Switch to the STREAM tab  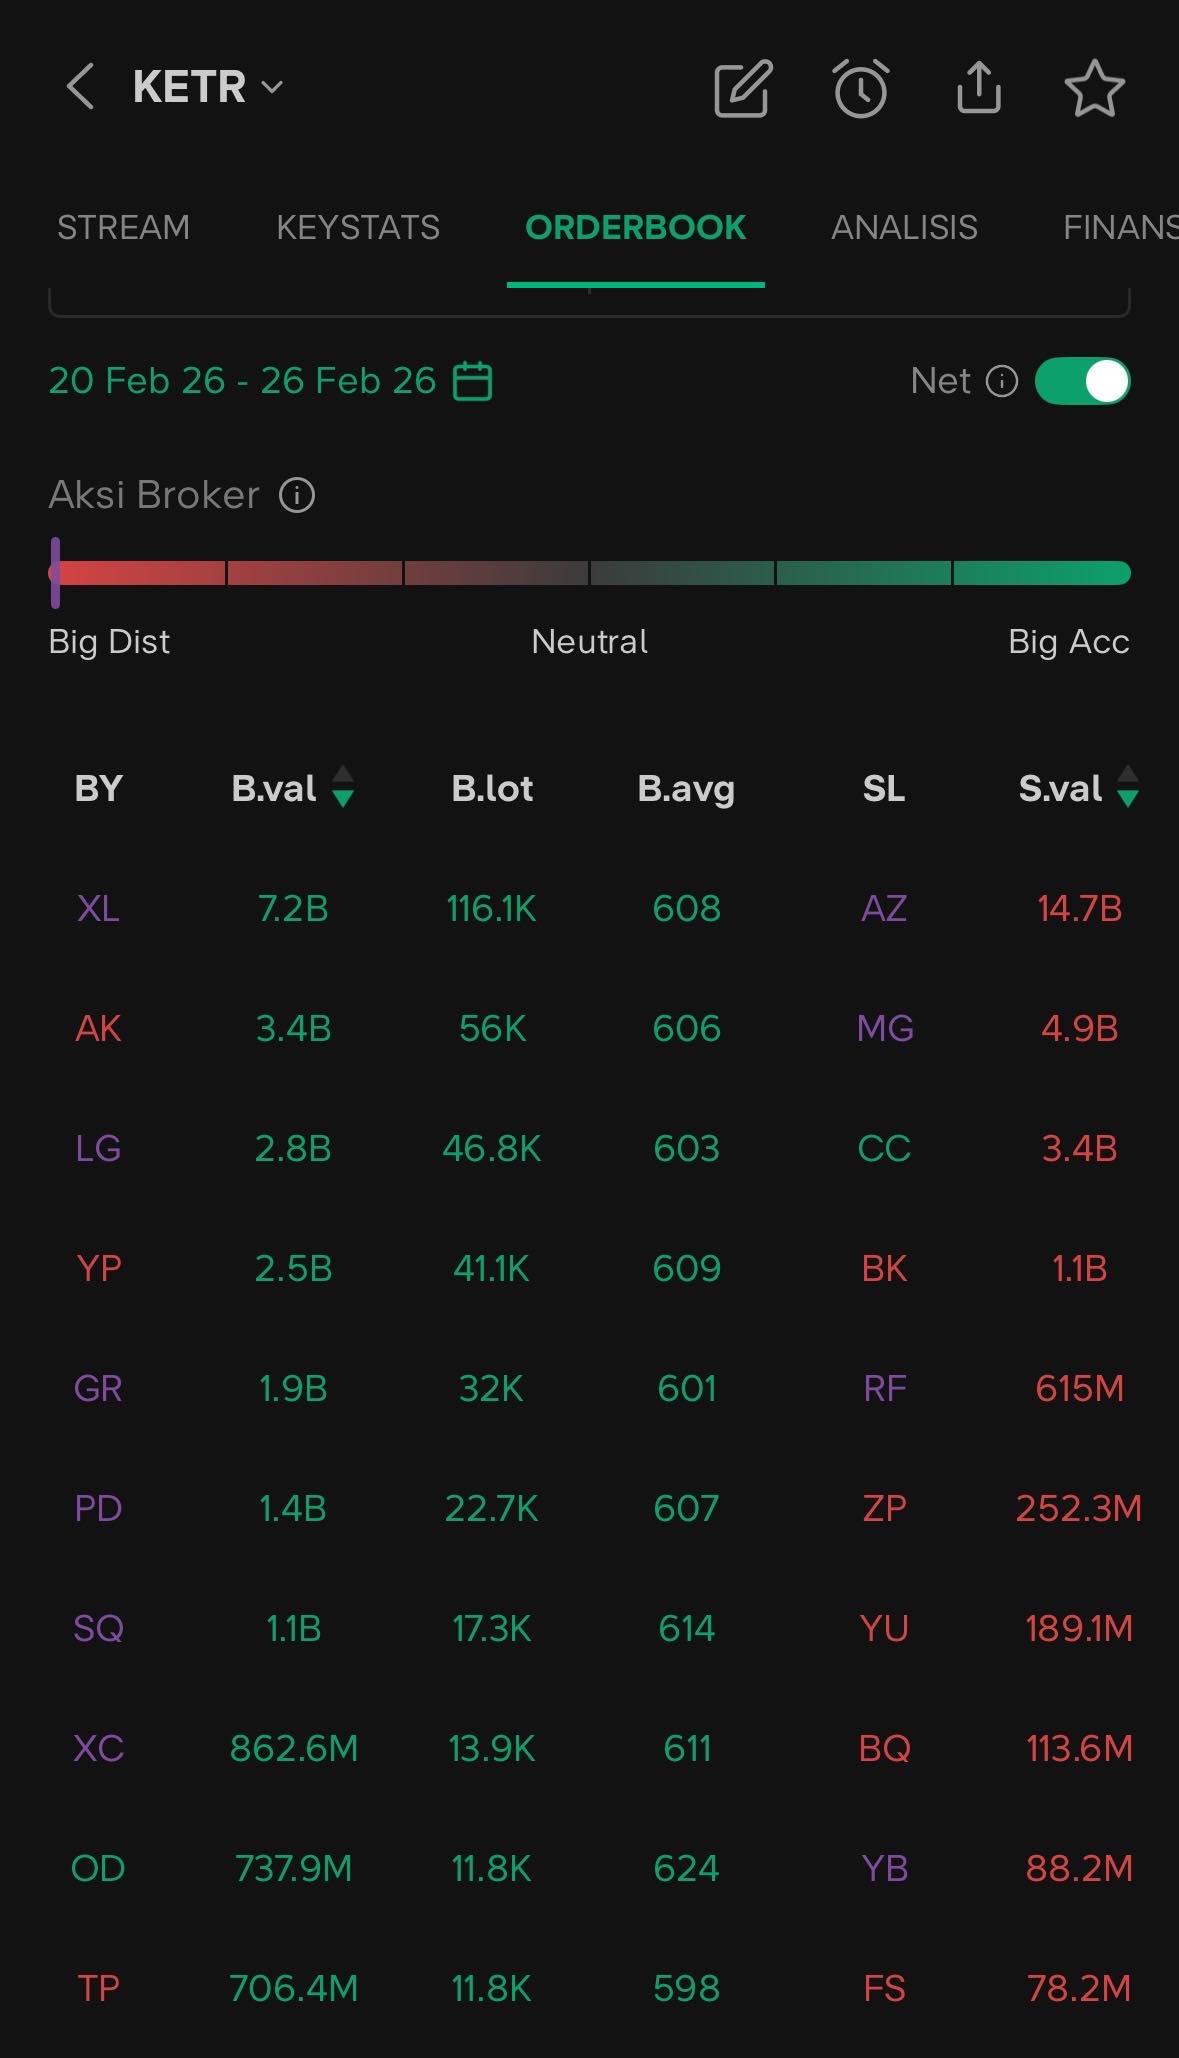123,227
